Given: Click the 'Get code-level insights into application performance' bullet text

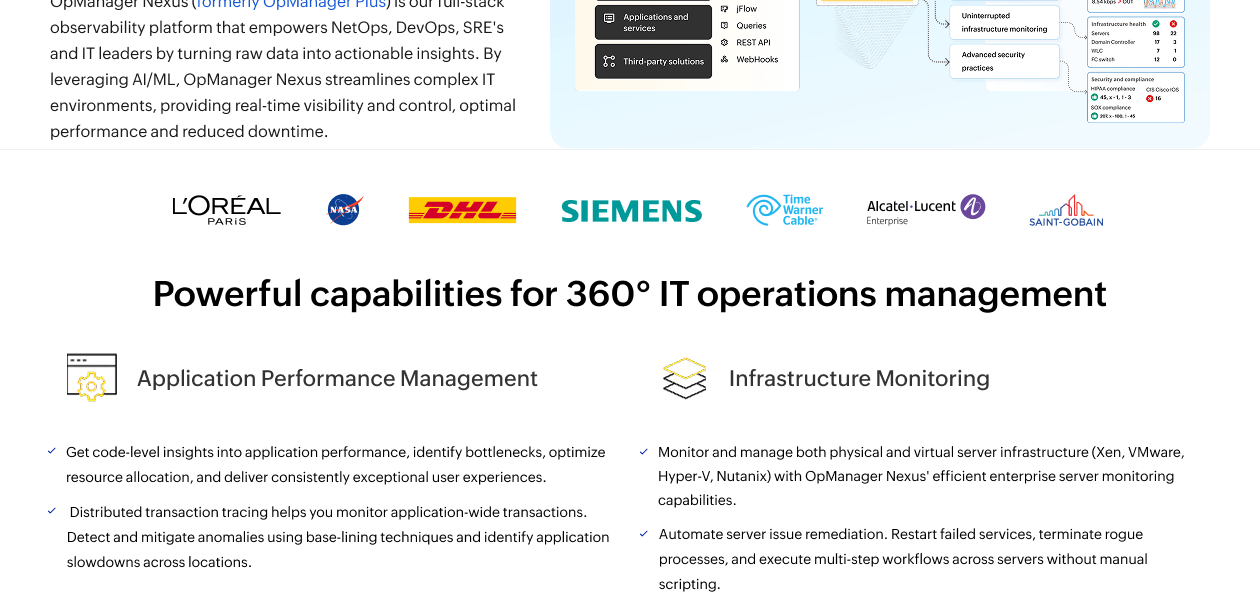Looking at the screenshot, I should click(336, 465).
